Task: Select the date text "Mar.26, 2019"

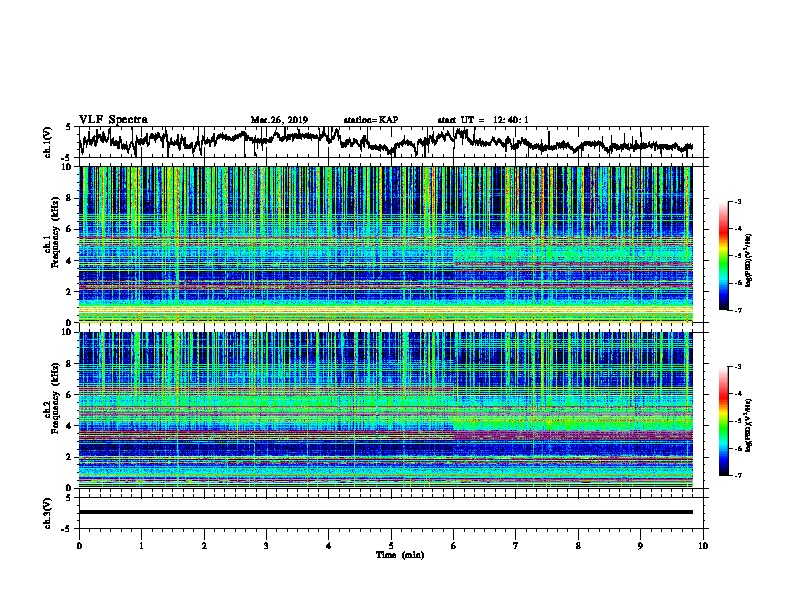Action: (279, 120)
